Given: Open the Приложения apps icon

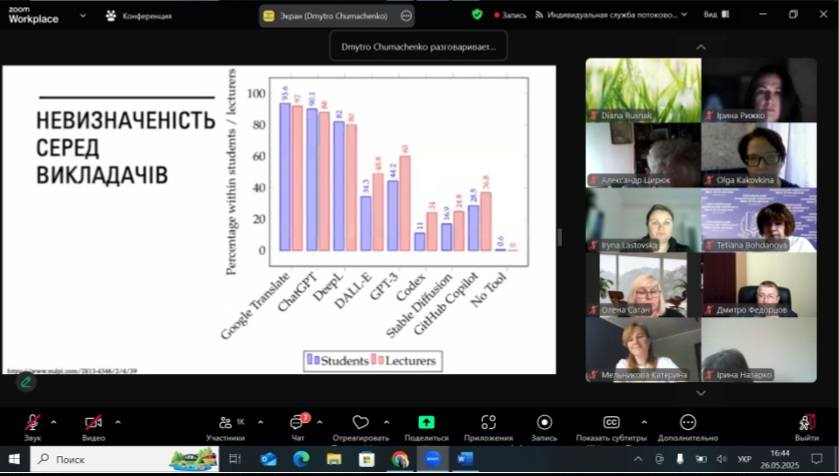Looking at the screenshot, I should coord(488,423).
